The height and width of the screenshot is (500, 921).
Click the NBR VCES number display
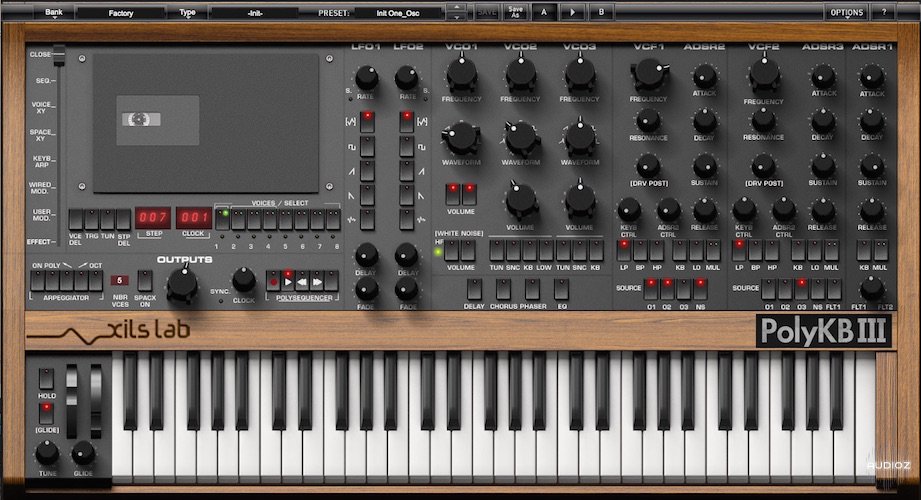click(119, 281)
